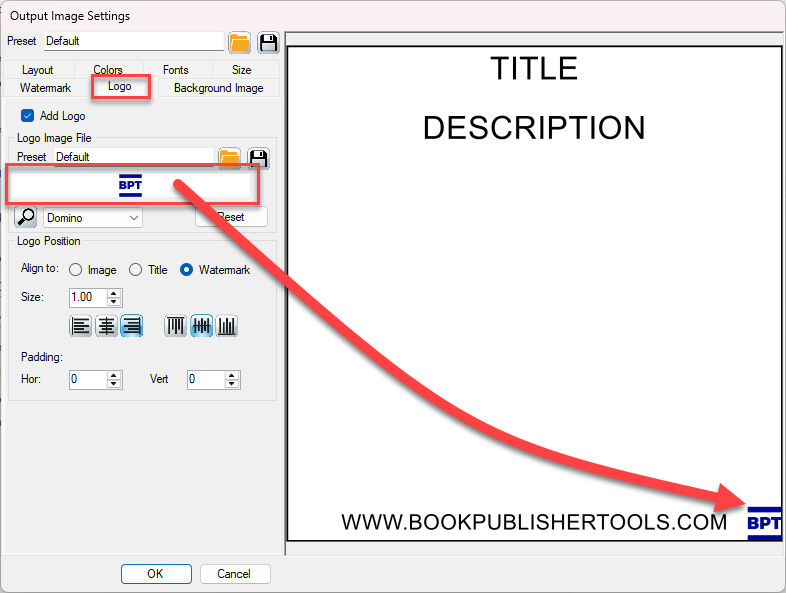Align logo to the top
The width and height of the screenshot is (786, 593).
(x=175, y=326)
